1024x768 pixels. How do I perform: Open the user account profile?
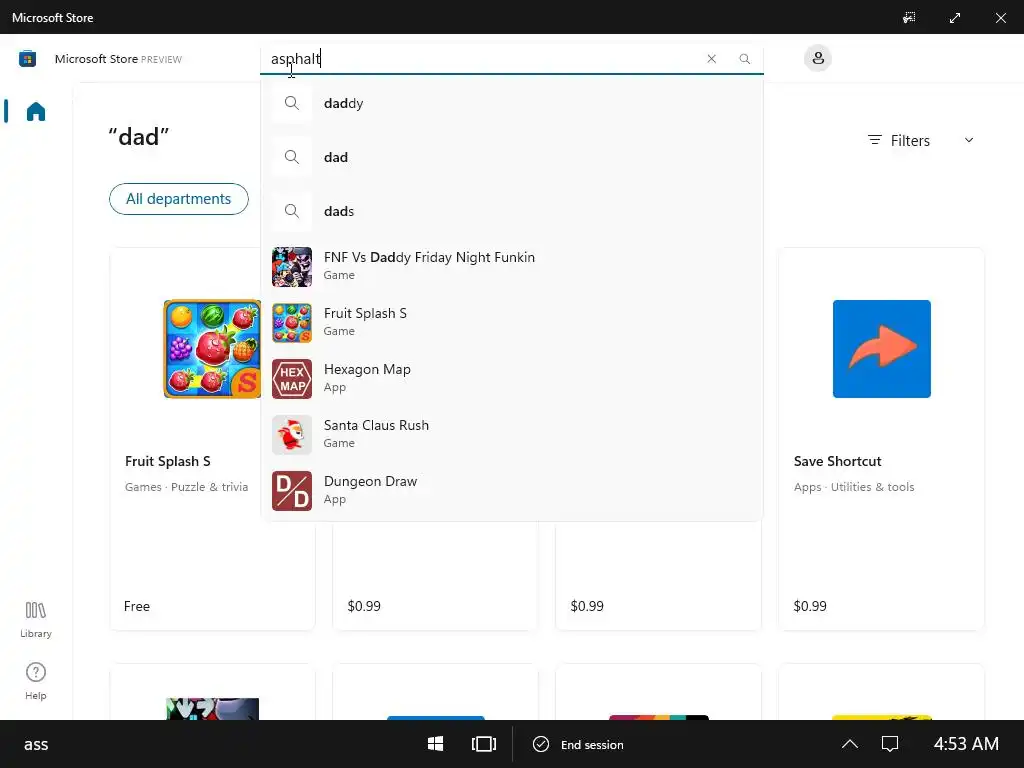[x=818, y=58]
